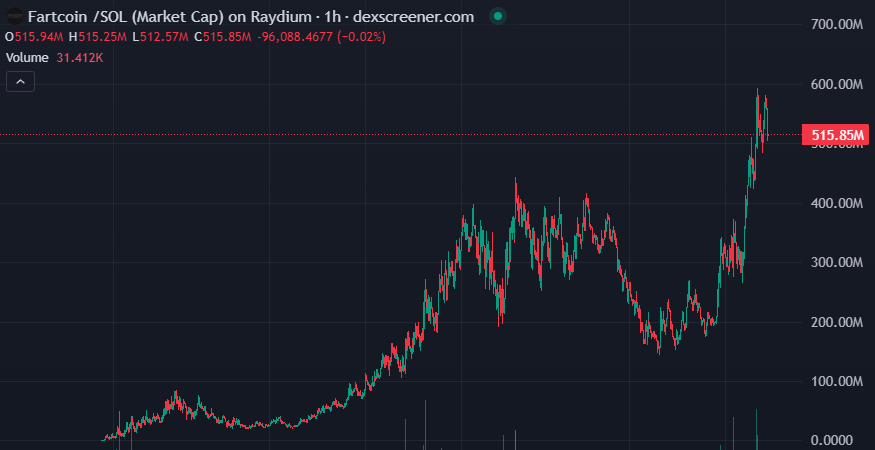Image resolution: width=875 pixels, height=450 pixels.
Task: Click the Fartcoin token logo icon
Action: (x=15, y=16)
